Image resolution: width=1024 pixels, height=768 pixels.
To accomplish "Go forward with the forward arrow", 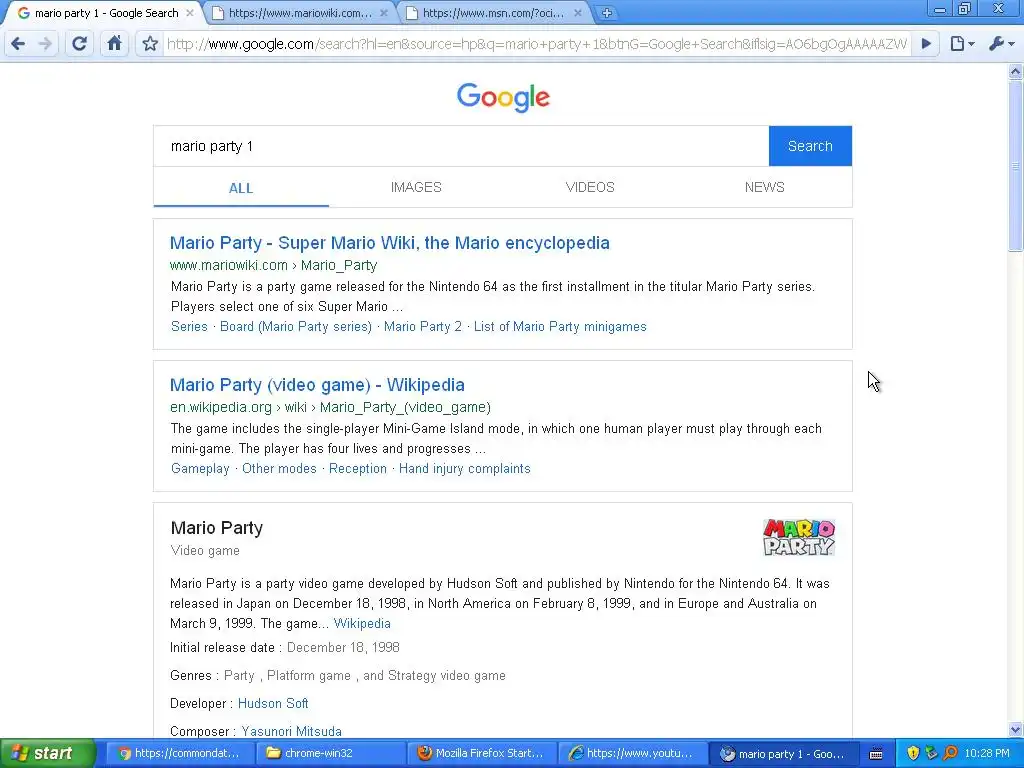I will coord(45,44).
